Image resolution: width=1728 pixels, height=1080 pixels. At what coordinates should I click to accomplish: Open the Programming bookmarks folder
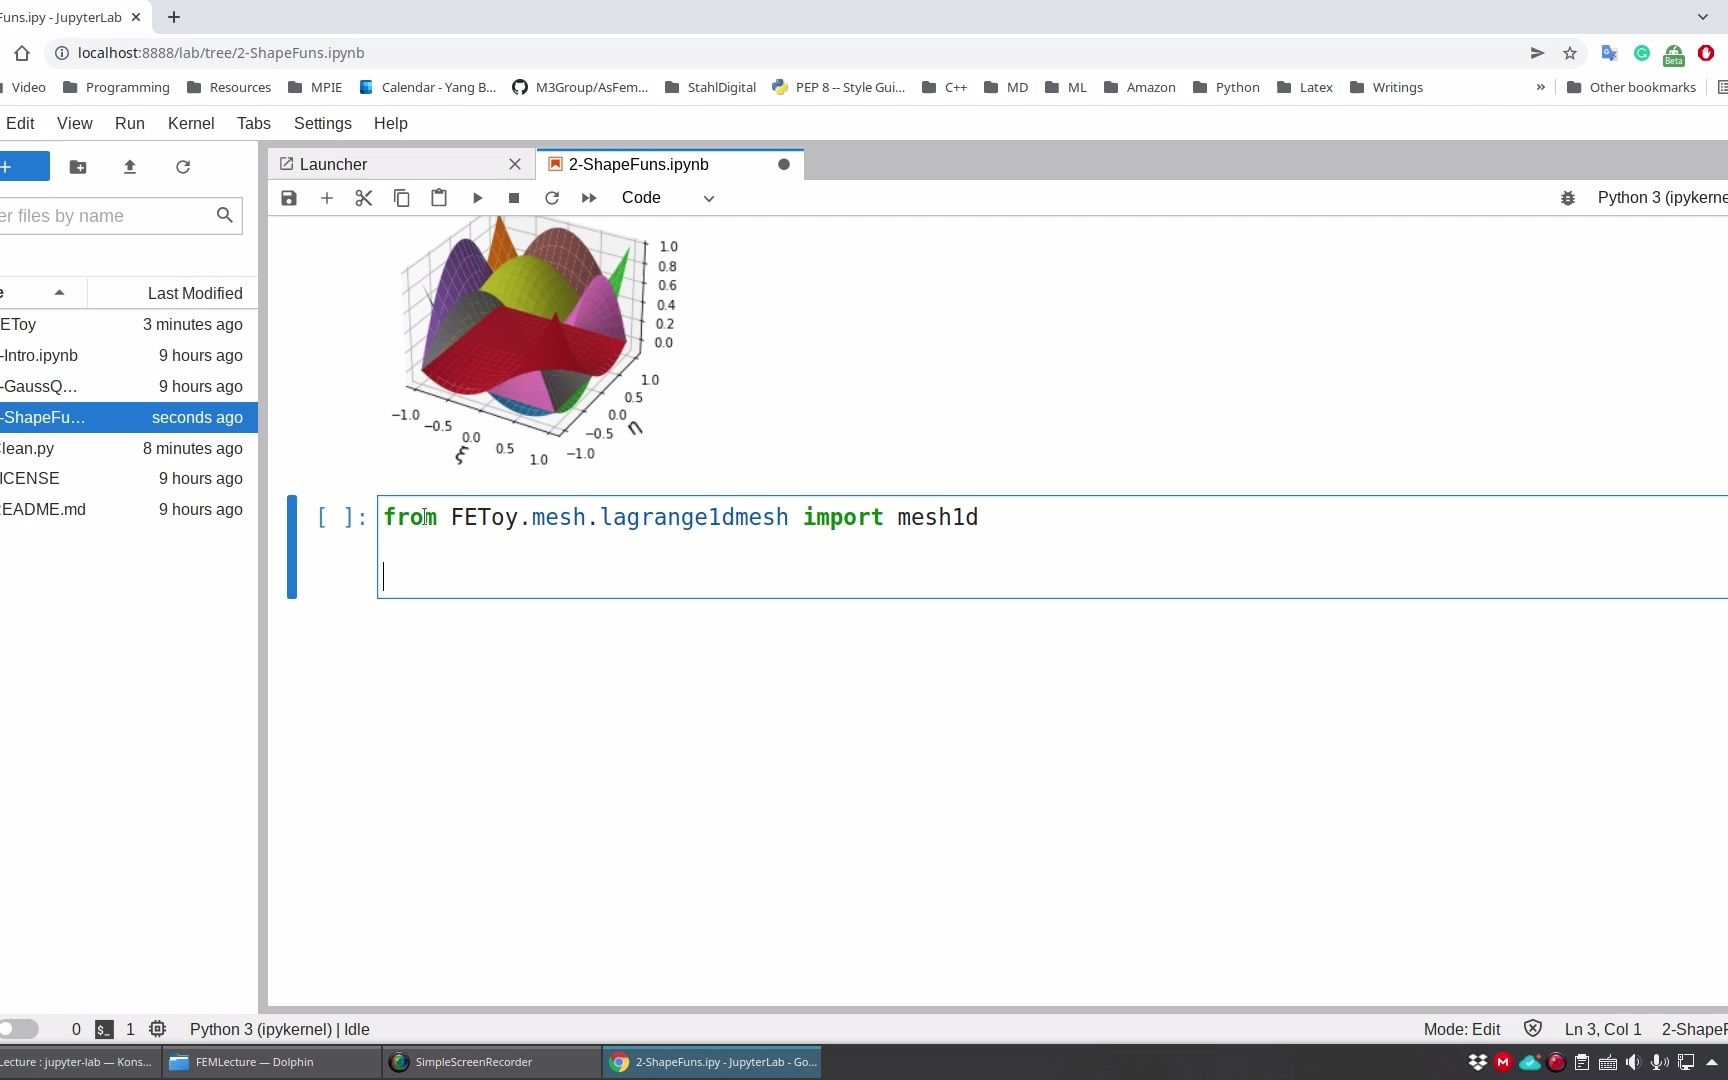point(116,87)
